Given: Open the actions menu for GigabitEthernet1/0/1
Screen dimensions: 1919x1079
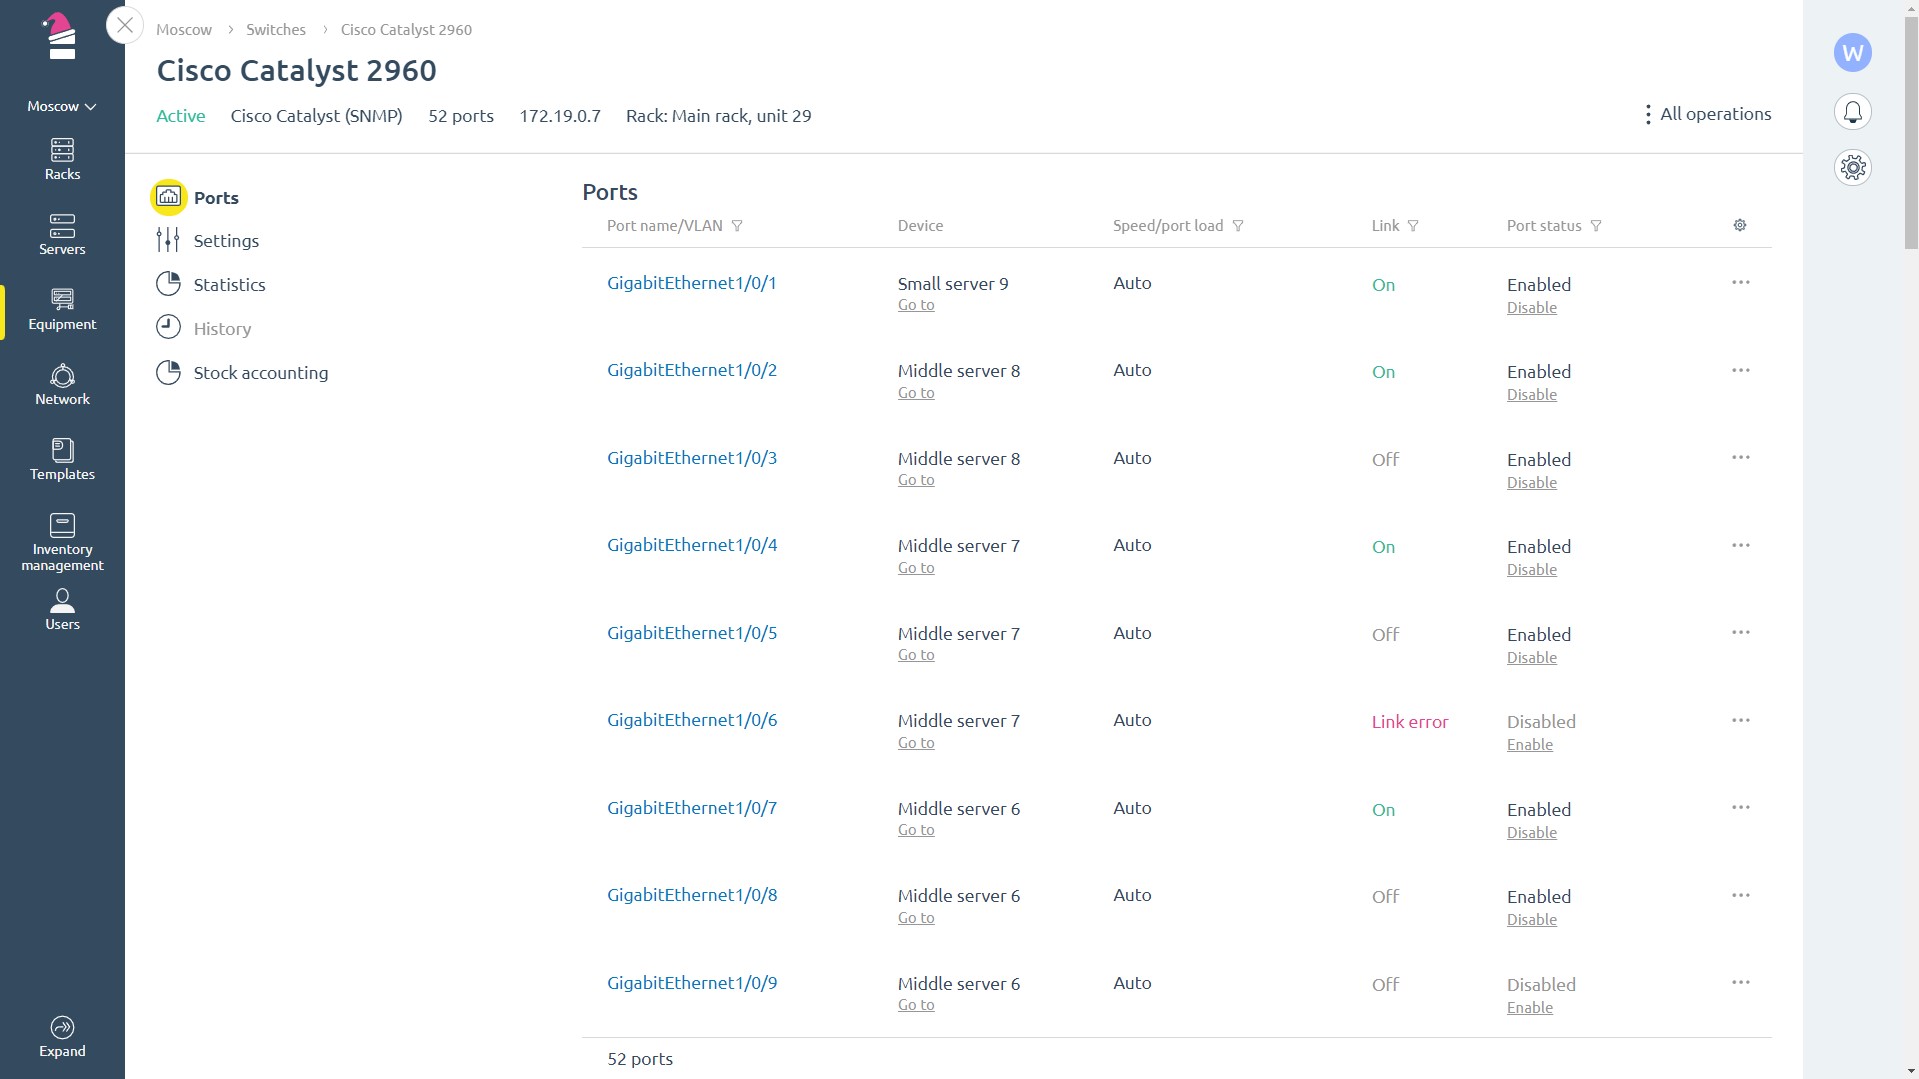Looking at the screenshot, I should [1741, 283].
